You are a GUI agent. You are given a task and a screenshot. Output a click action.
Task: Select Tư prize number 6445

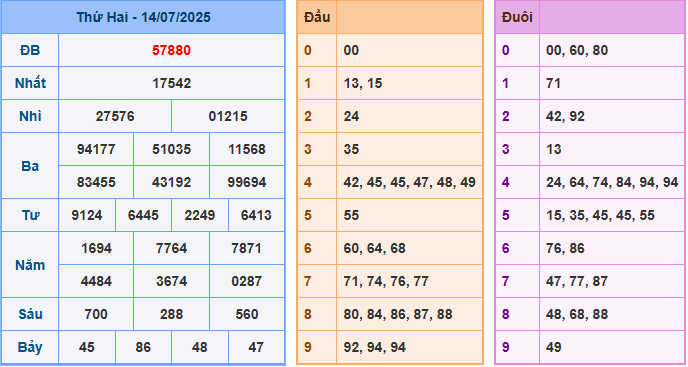[143, 216]
